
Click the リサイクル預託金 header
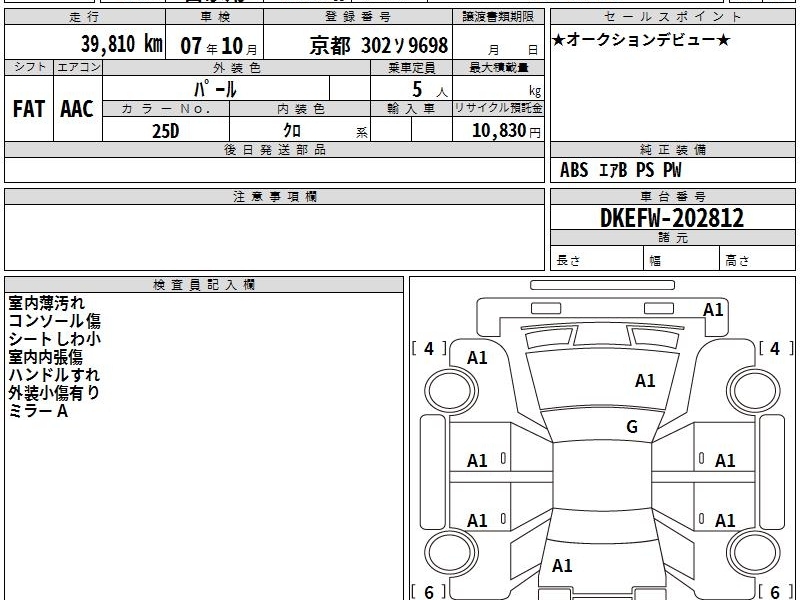[x=498, y=108]
